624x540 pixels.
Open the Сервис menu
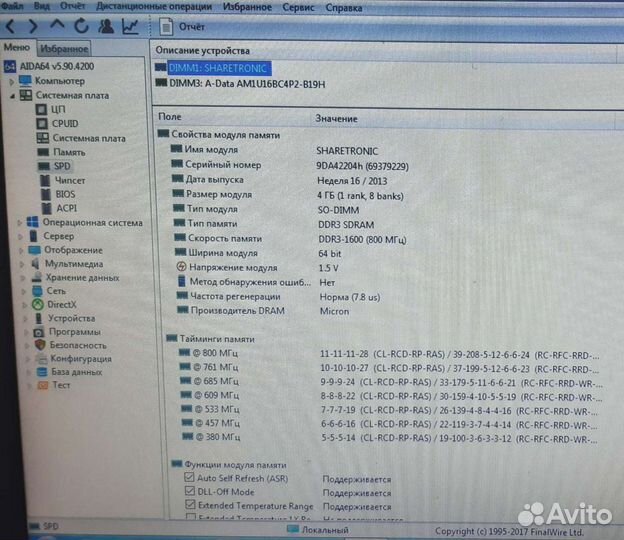pos(298,8)
